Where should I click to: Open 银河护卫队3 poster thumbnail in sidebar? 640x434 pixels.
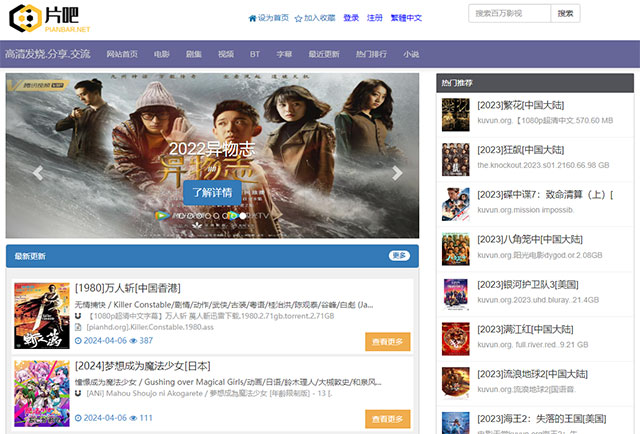[456, 294]
